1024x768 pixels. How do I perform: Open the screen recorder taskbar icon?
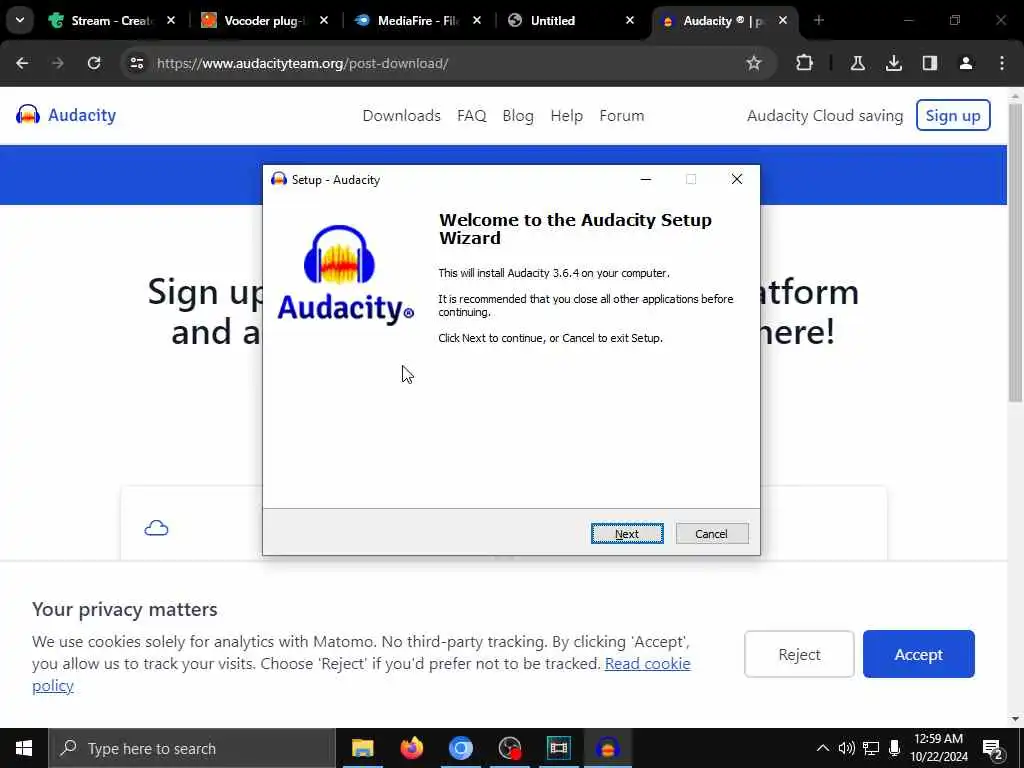click(x=509, y=748)
